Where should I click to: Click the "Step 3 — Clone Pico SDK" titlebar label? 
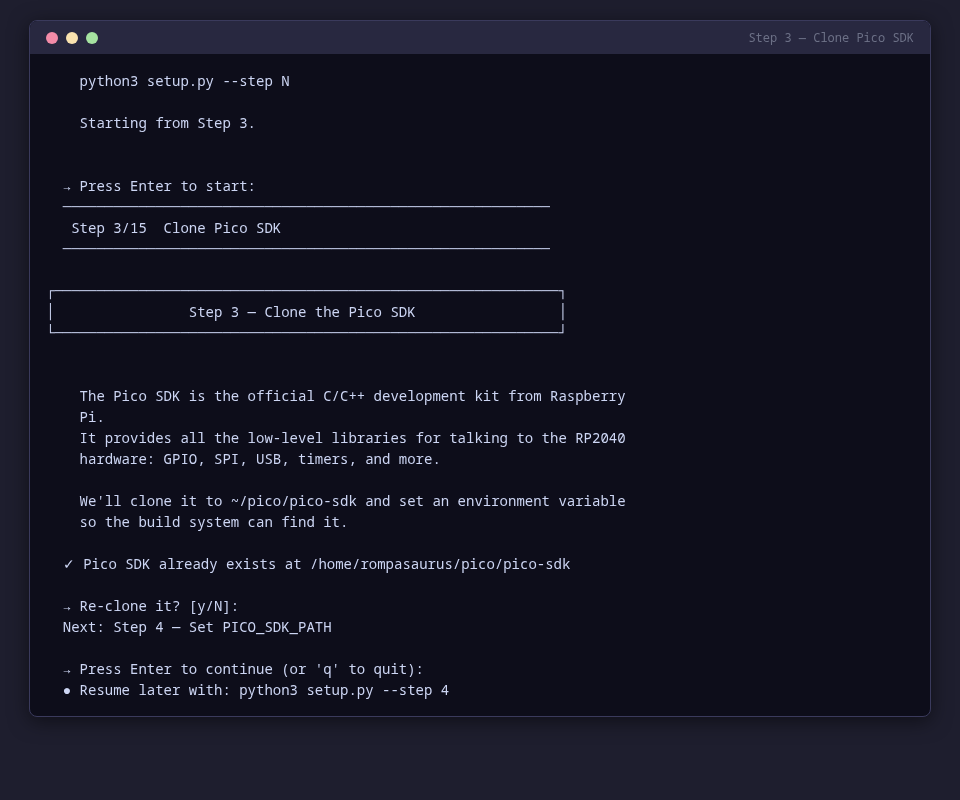pos(831,38)
